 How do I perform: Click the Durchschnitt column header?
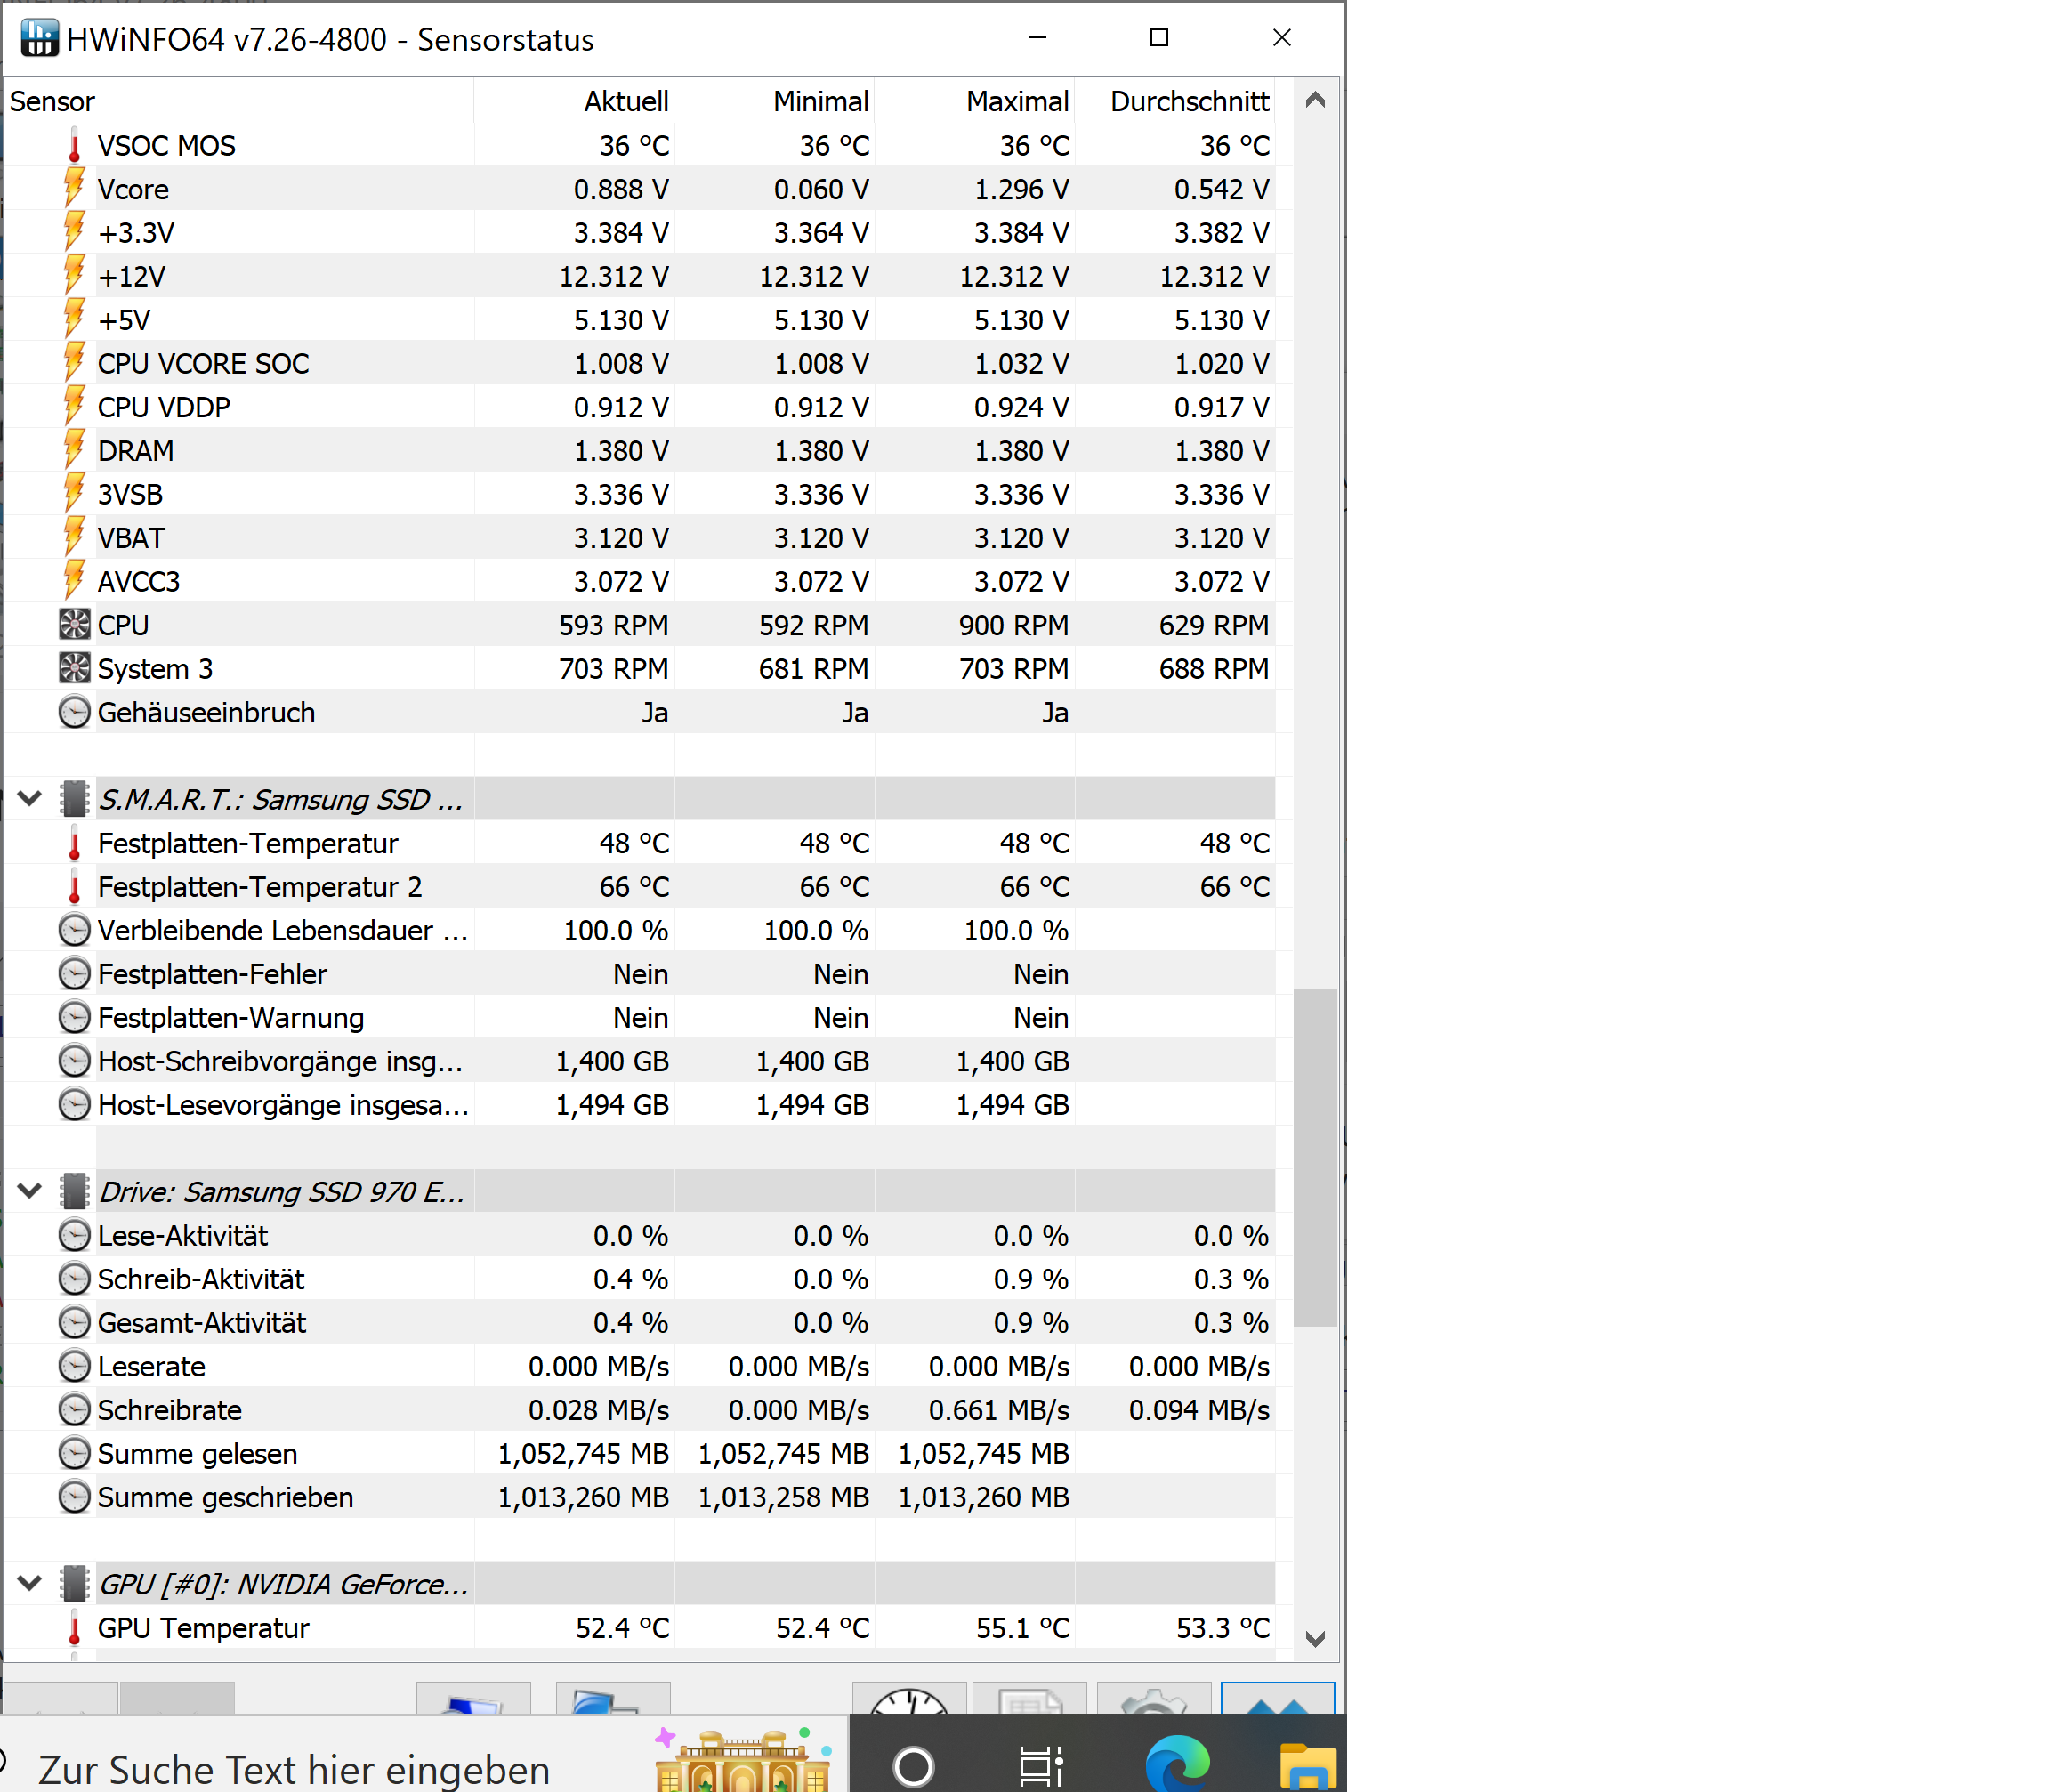tap(1188, 101)
